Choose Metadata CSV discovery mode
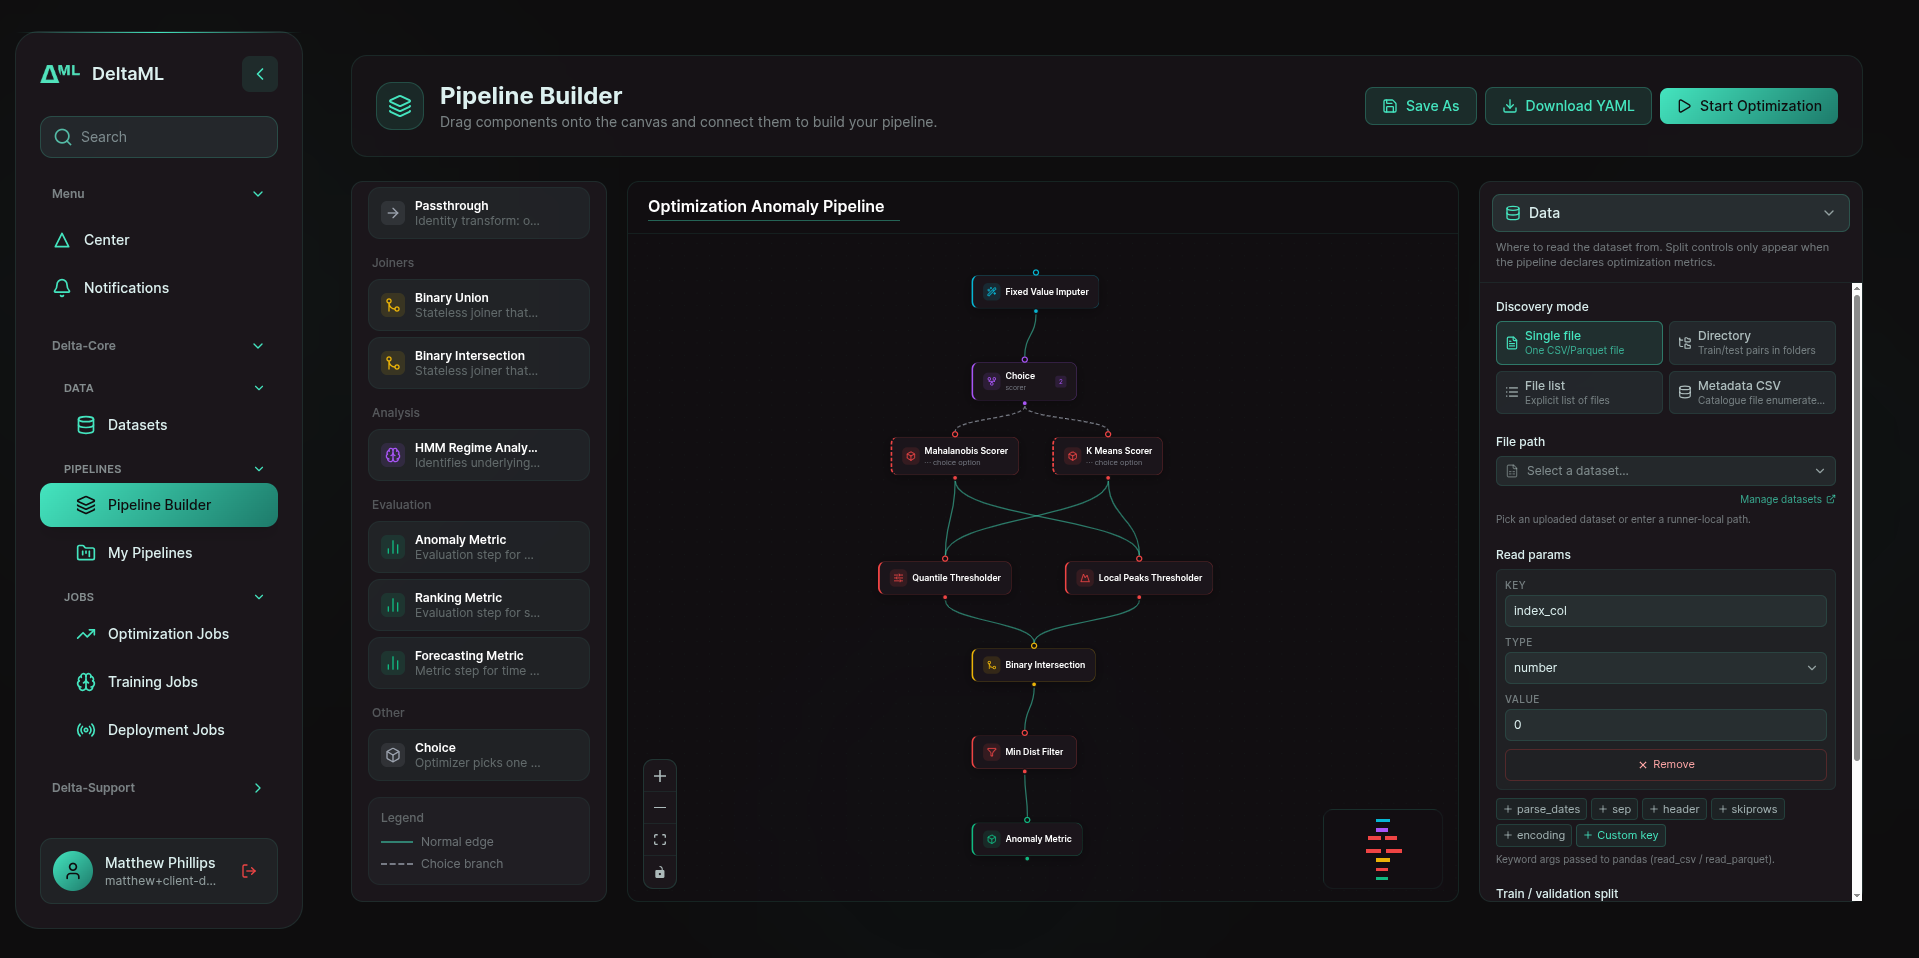This screenshot has height=958, width=1919. coord(1752,393)
